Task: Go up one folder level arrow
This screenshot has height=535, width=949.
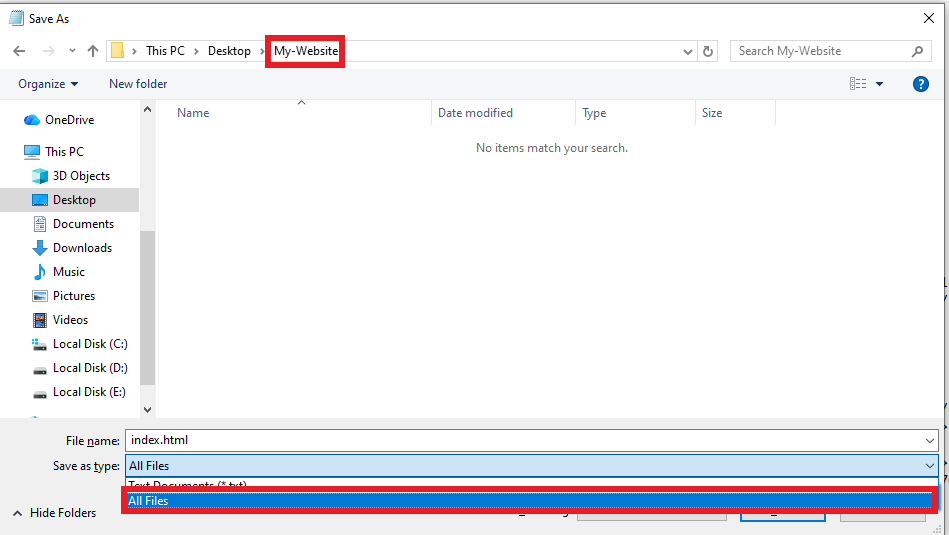Action: [x=93, y=51]
